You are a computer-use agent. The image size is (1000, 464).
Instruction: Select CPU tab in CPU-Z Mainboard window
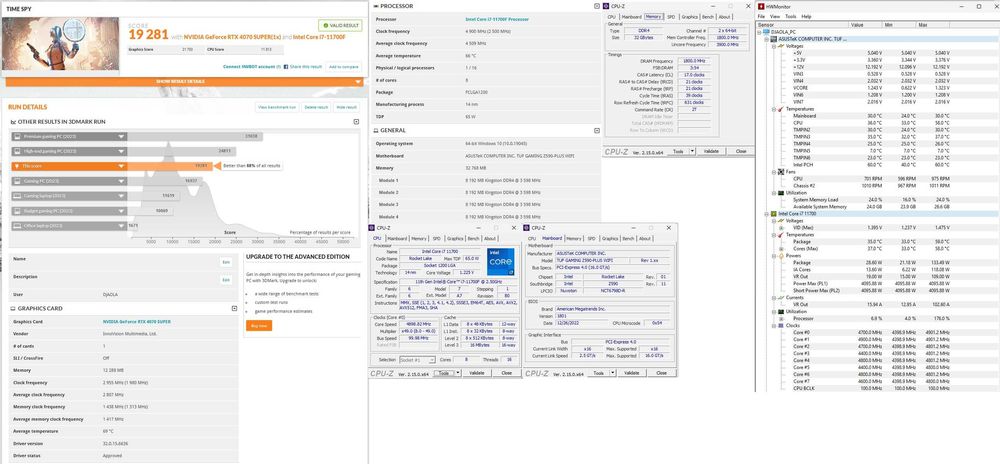click(533, 238)
